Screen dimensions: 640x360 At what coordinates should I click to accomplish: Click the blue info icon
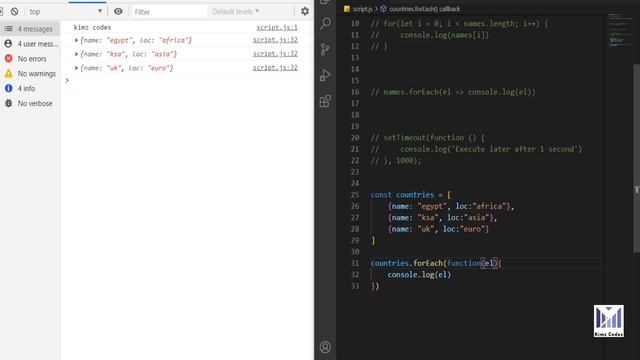point(9,88)
